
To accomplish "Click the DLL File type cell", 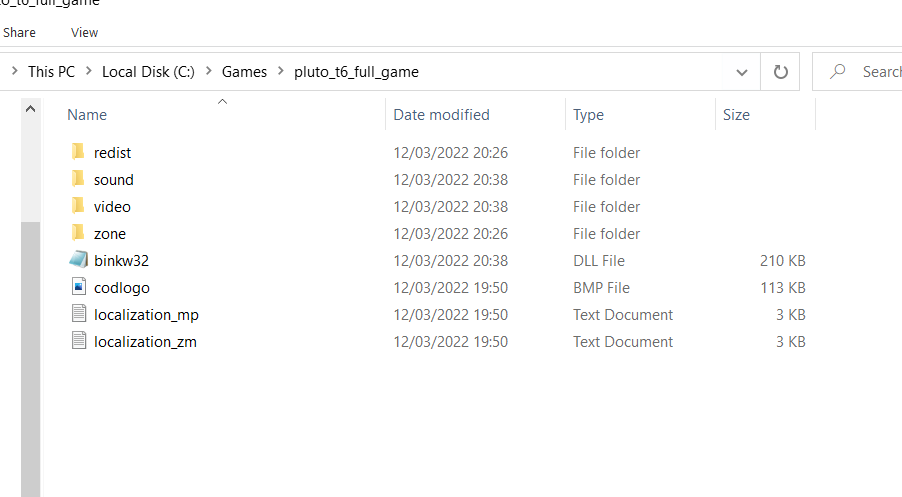I will point(599,261).
